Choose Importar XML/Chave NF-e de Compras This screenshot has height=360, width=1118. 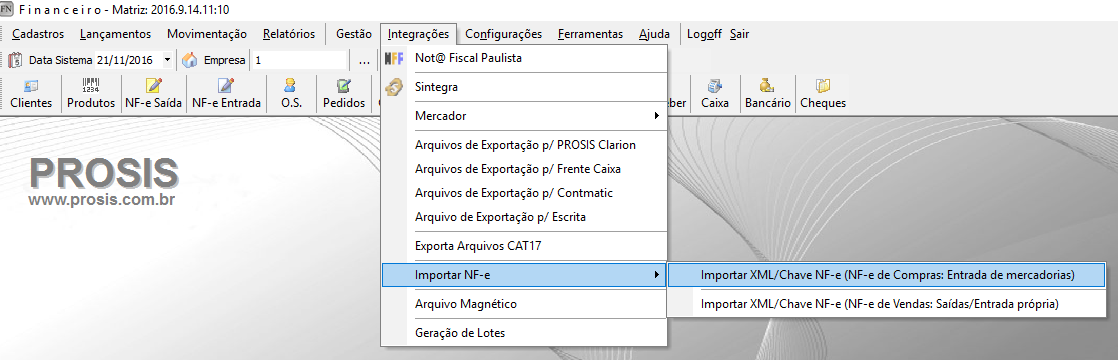[887, 274]
